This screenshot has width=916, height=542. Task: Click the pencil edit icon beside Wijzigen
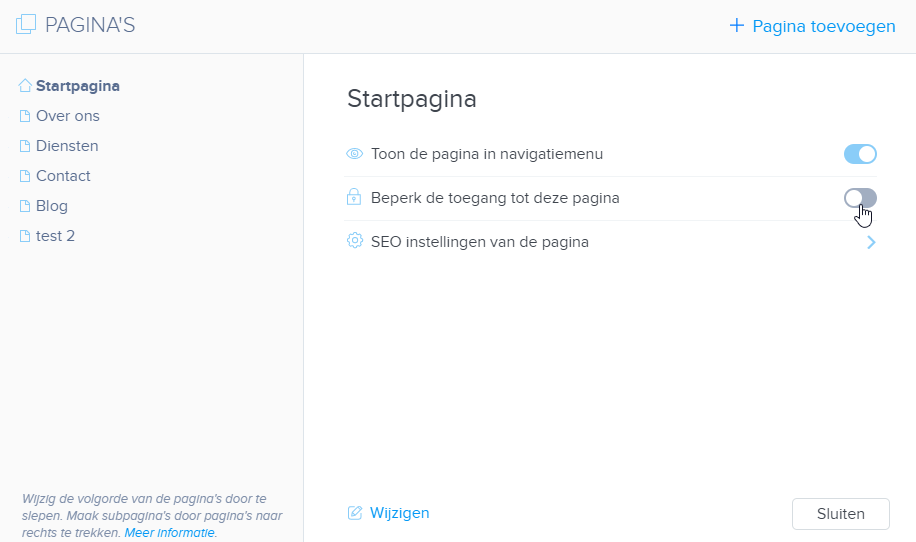click(x=355, y=513)
